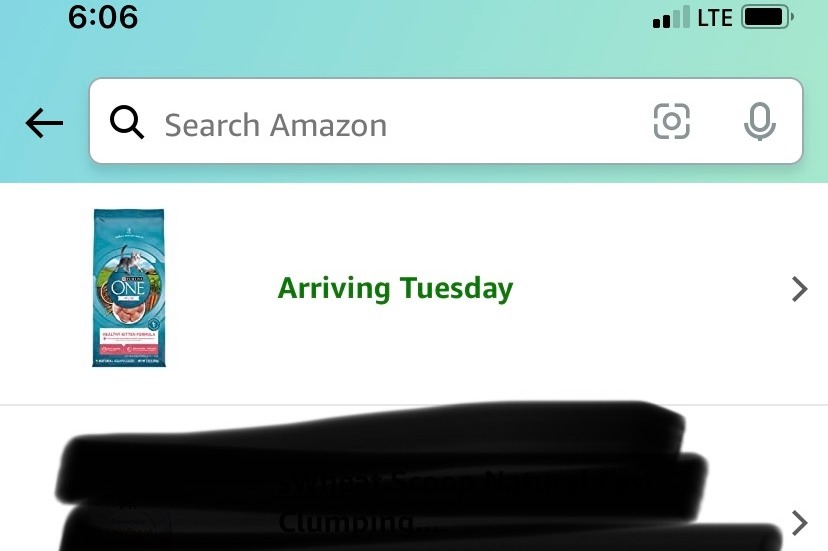828x551 pixels.
Task: Tap the pink Healthy Kitten Formula label on bag
Action: pyautogui.click(x=129, y=342)
